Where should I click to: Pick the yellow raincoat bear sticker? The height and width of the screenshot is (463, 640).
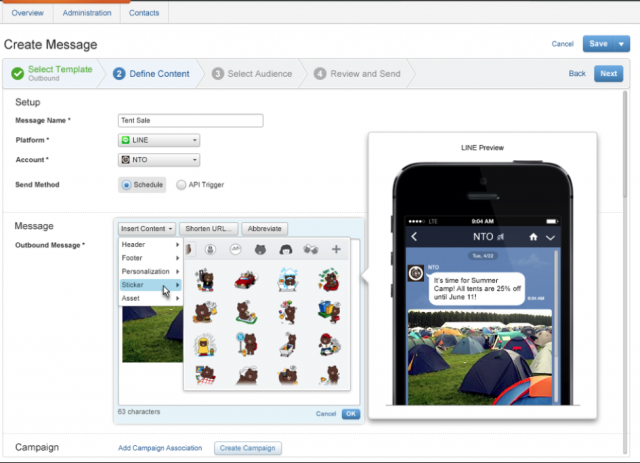pos(205,345)
